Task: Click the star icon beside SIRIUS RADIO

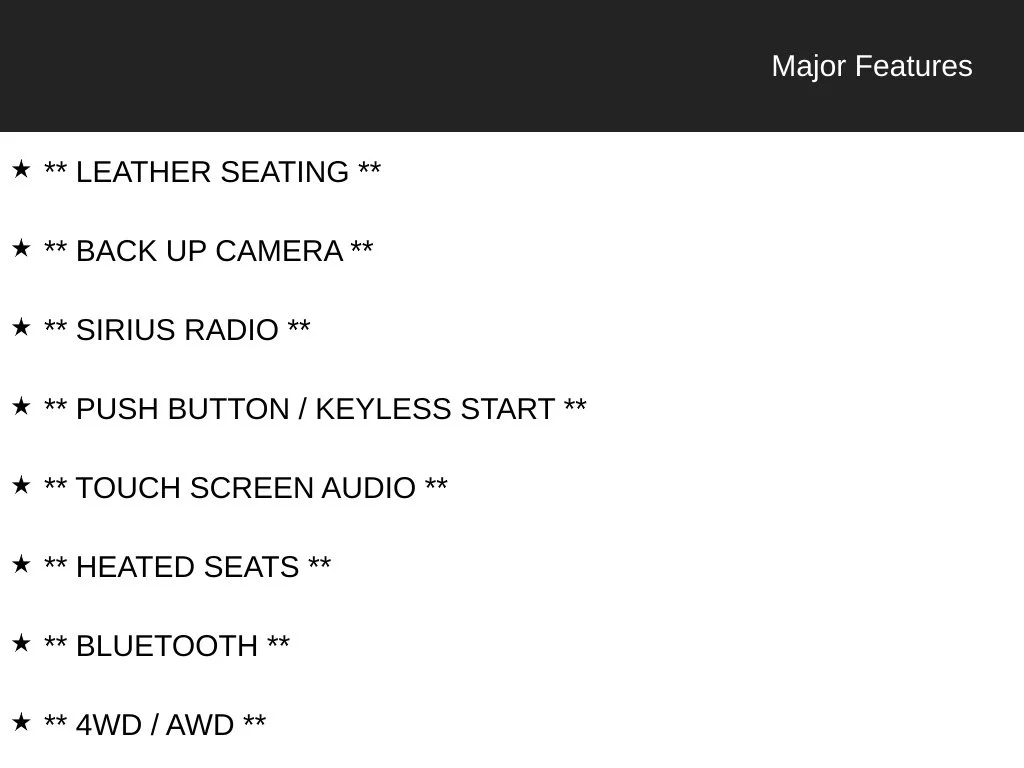Action: (21, 327)
